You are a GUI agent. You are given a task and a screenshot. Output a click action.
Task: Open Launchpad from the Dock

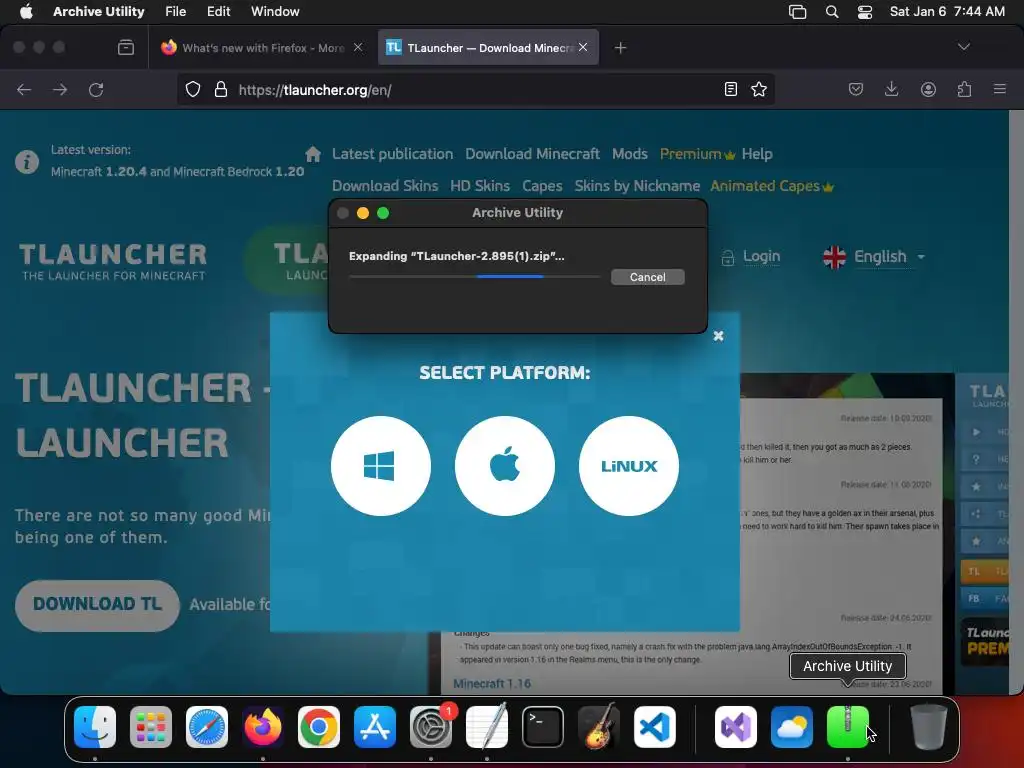(x=151, y=727)
